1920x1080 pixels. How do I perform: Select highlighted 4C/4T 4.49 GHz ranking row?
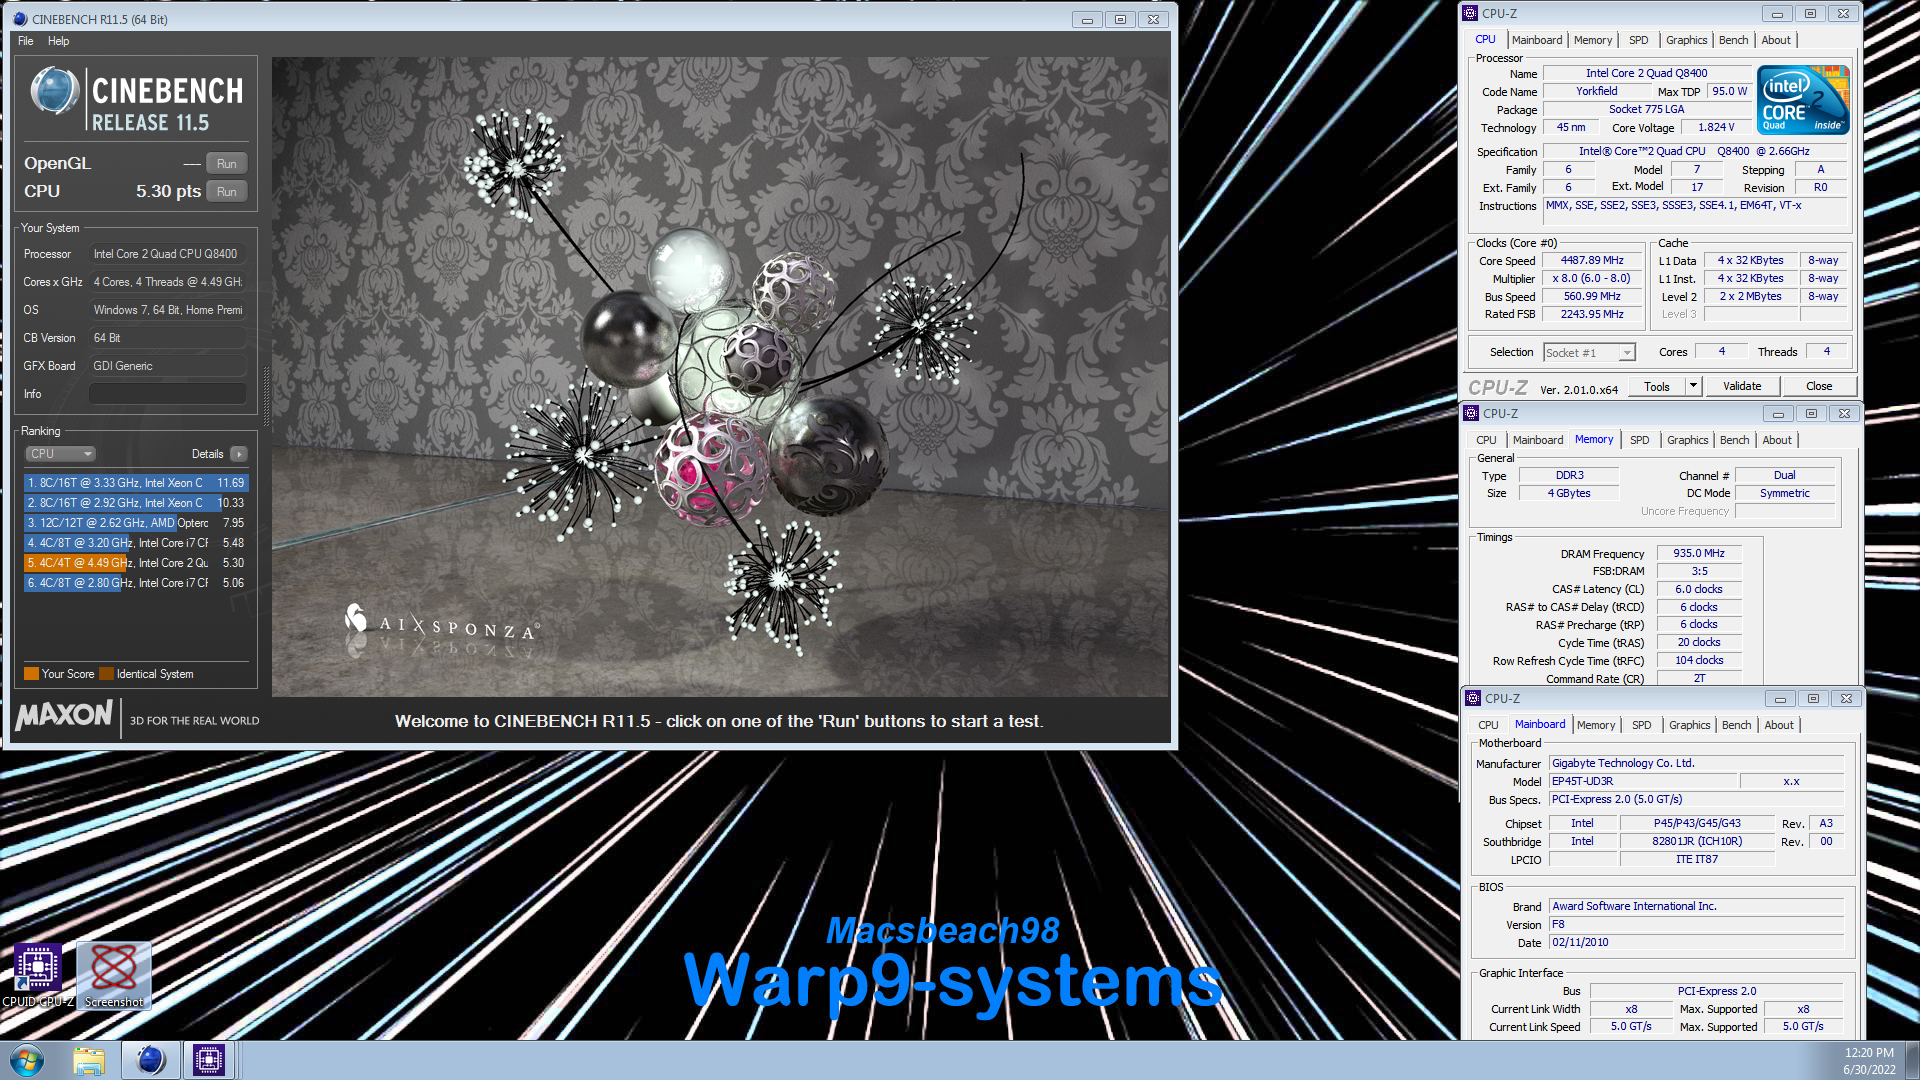[x=135, y=563]
